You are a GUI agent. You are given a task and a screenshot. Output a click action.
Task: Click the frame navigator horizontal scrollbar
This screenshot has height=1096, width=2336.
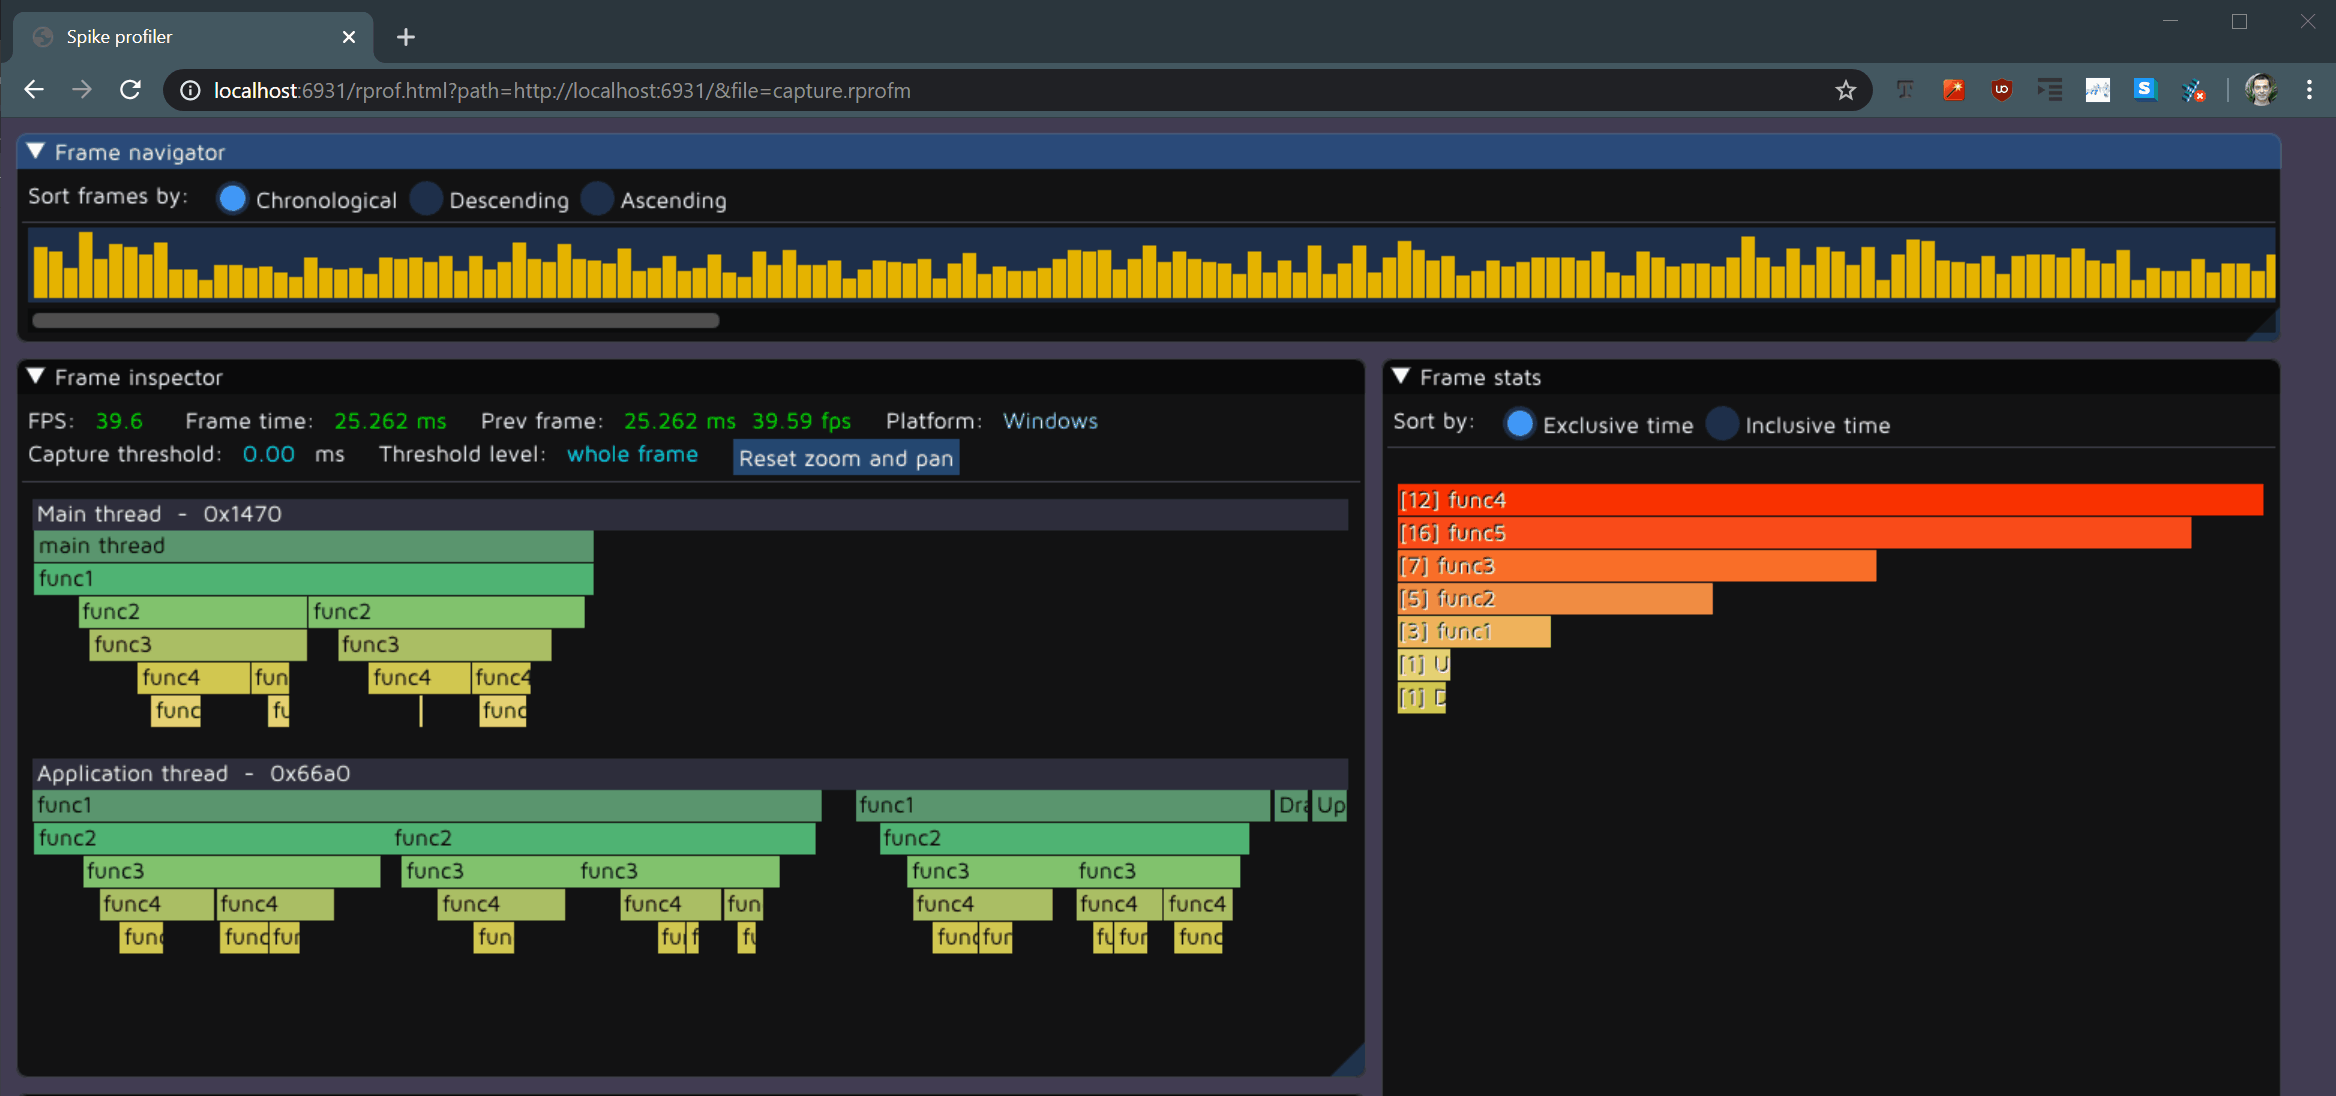(375, 320)
